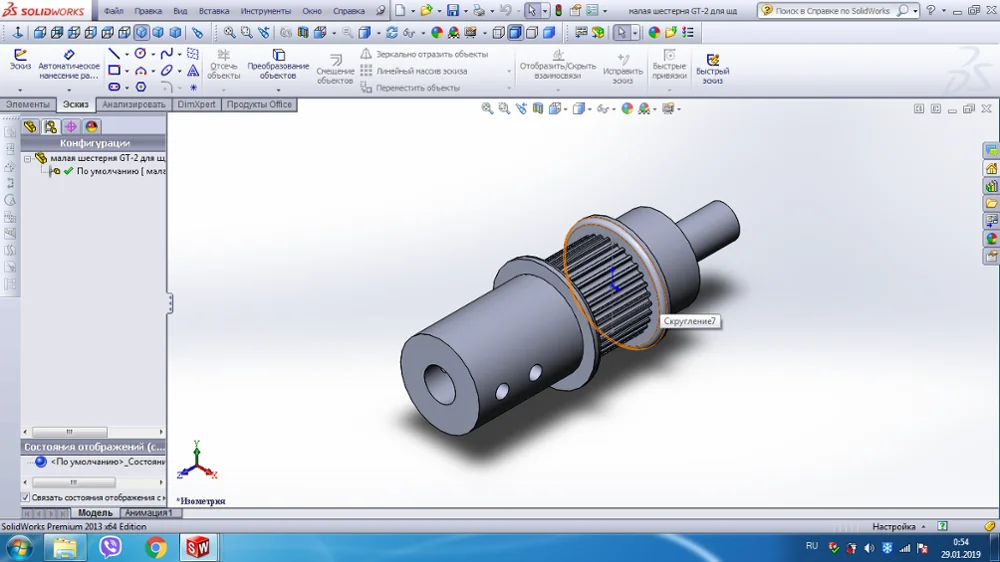Open dropdown arrow next to Line tool

(126, 54)
